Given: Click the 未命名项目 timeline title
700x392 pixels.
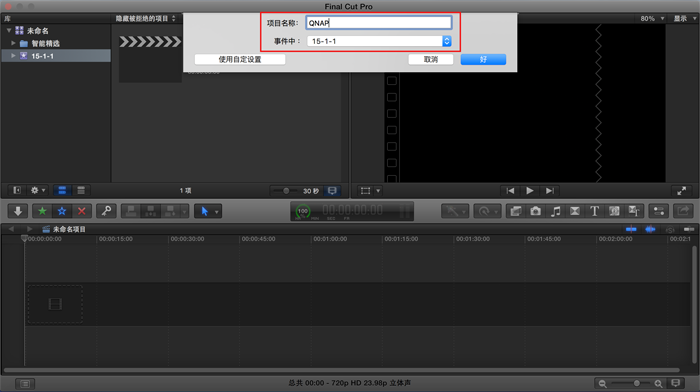Looking at the screenshot, I should pos(69,229).
